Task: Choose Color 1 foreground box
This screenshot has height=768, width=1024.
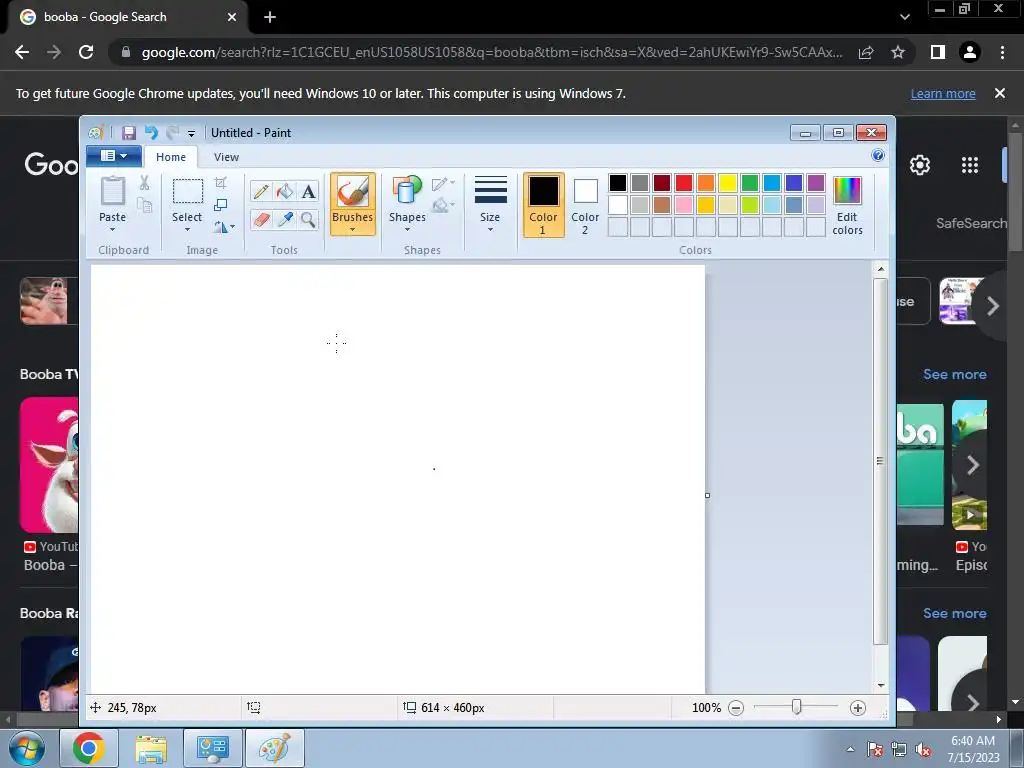Action: click(543, 204)
